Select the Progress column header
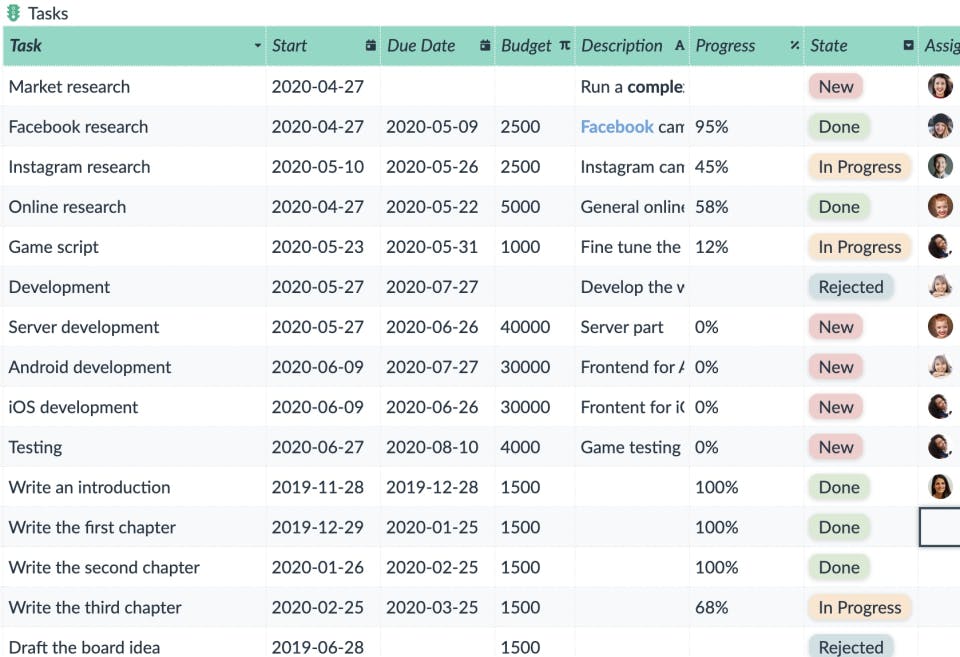The height and width of the screenshot is (657, 960). pyautogui.click(x=726, y=46)
